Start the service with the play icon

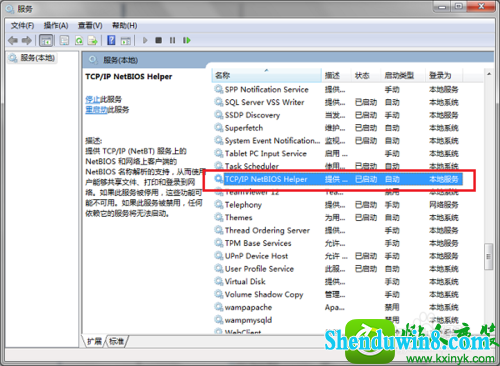[145, 40]
